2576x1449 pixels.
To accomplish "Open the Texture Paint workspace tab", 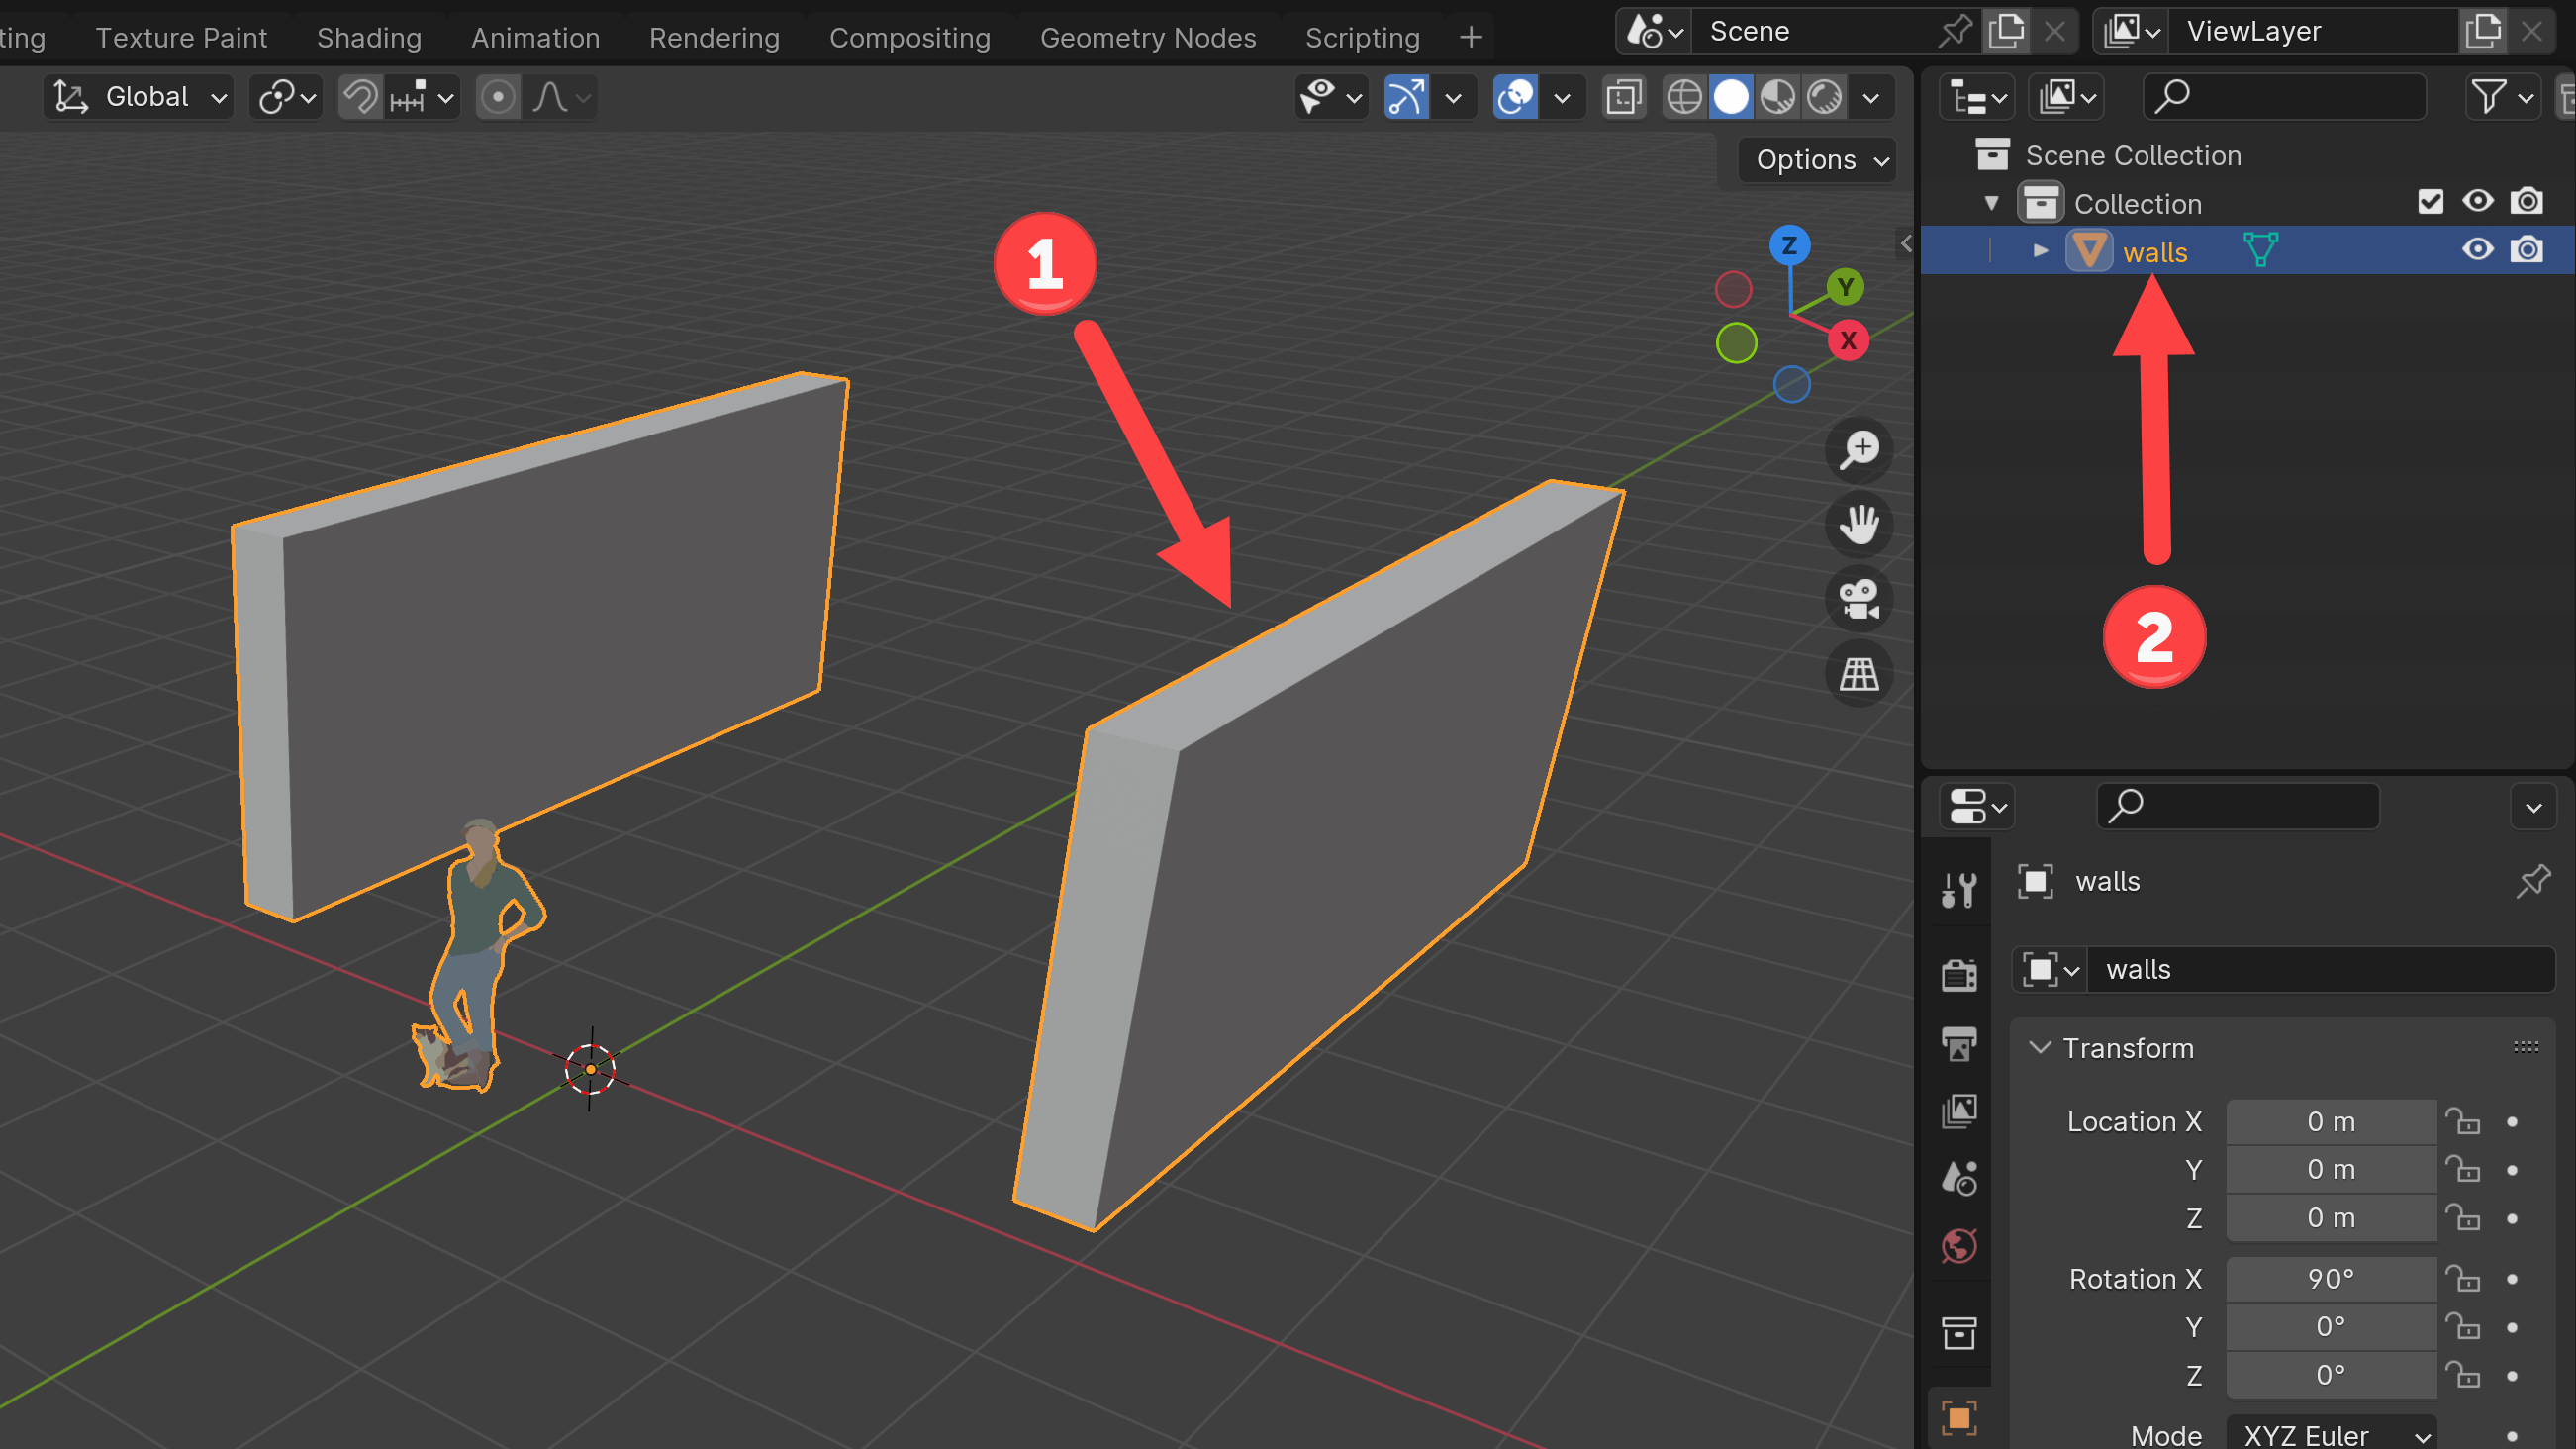I will point(181,37).
